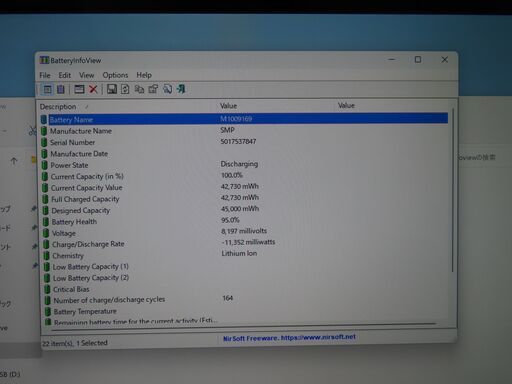Click the Find toolbar icon
Image resolution: width=512 pixels, height=384 pixels.
(x=167, y=89)
